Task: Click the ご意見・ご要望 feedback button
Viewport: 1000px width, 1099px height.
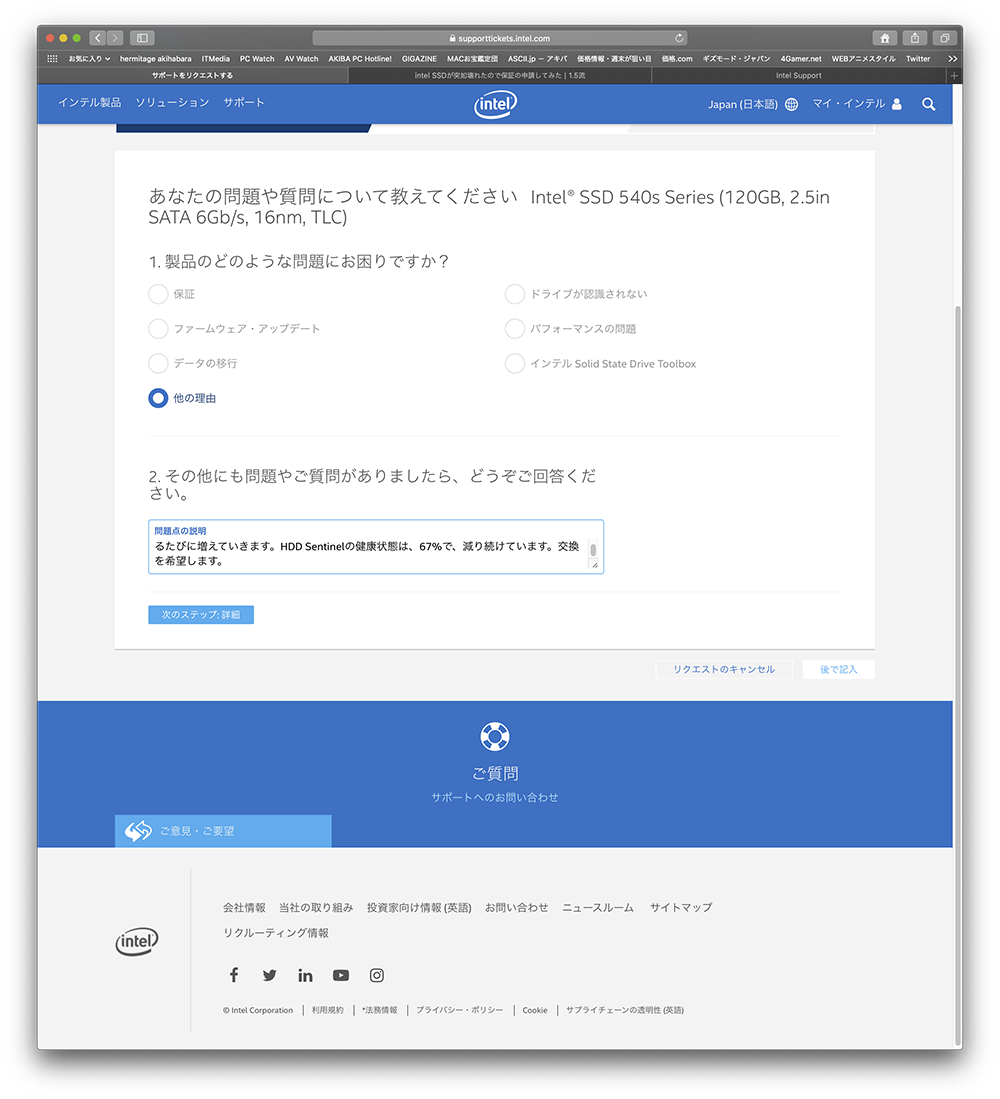Action: pyautogui.click(x=223, y=831)
